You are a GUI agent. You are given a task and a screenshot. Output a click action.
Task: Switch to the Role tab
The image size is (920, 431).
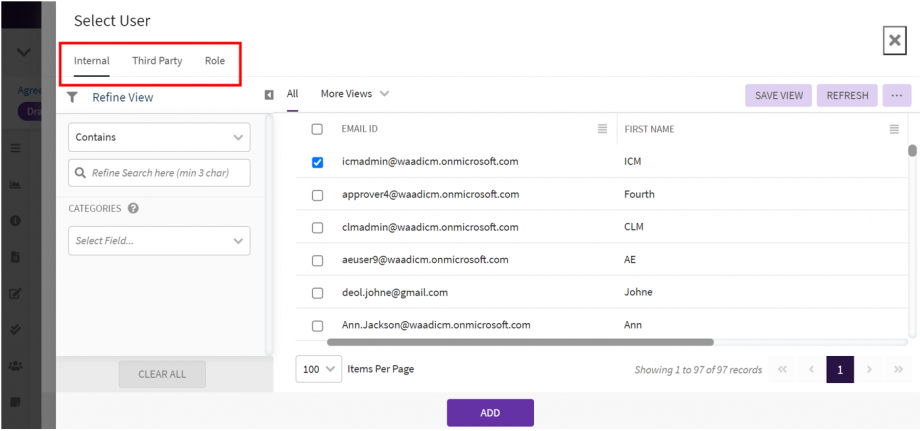(215, 61)
